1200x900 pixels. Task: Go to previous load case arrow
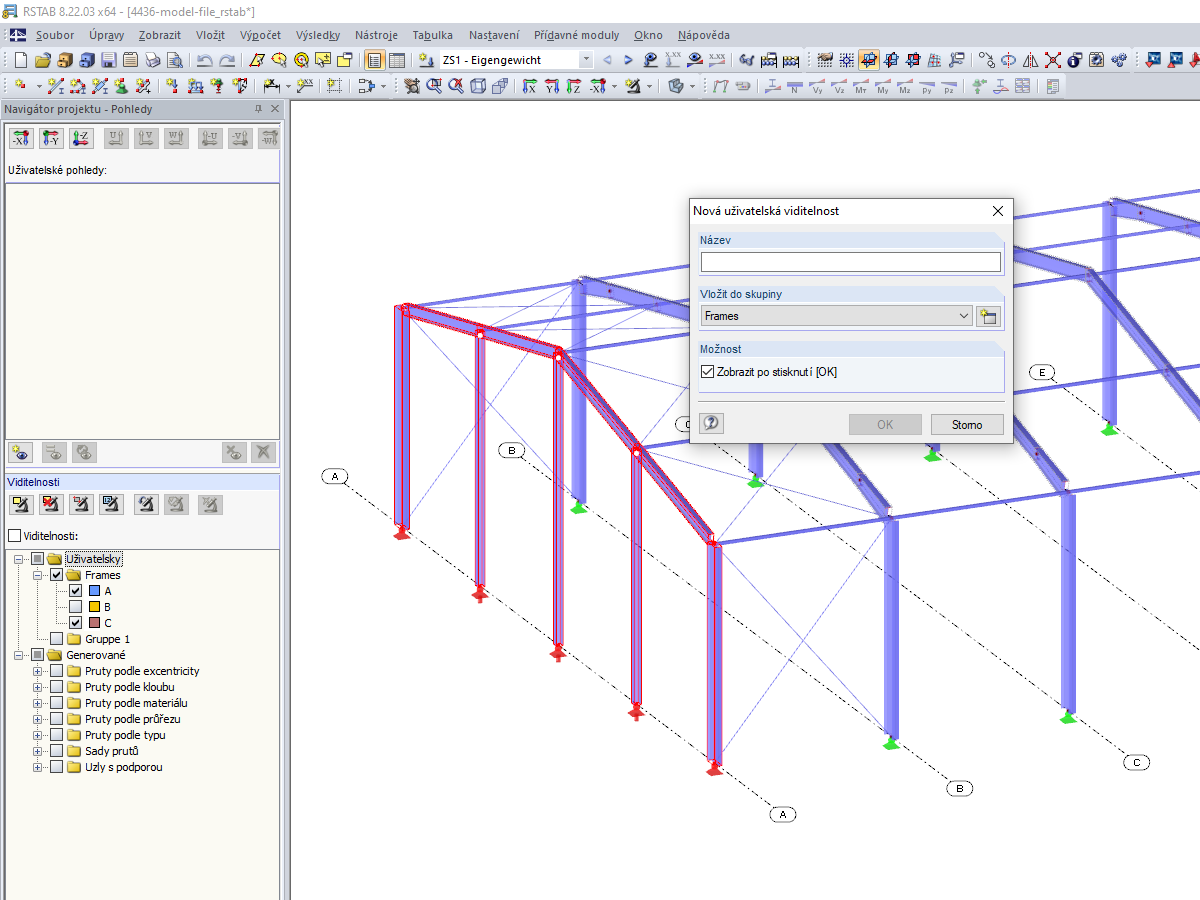click(607, 60)
